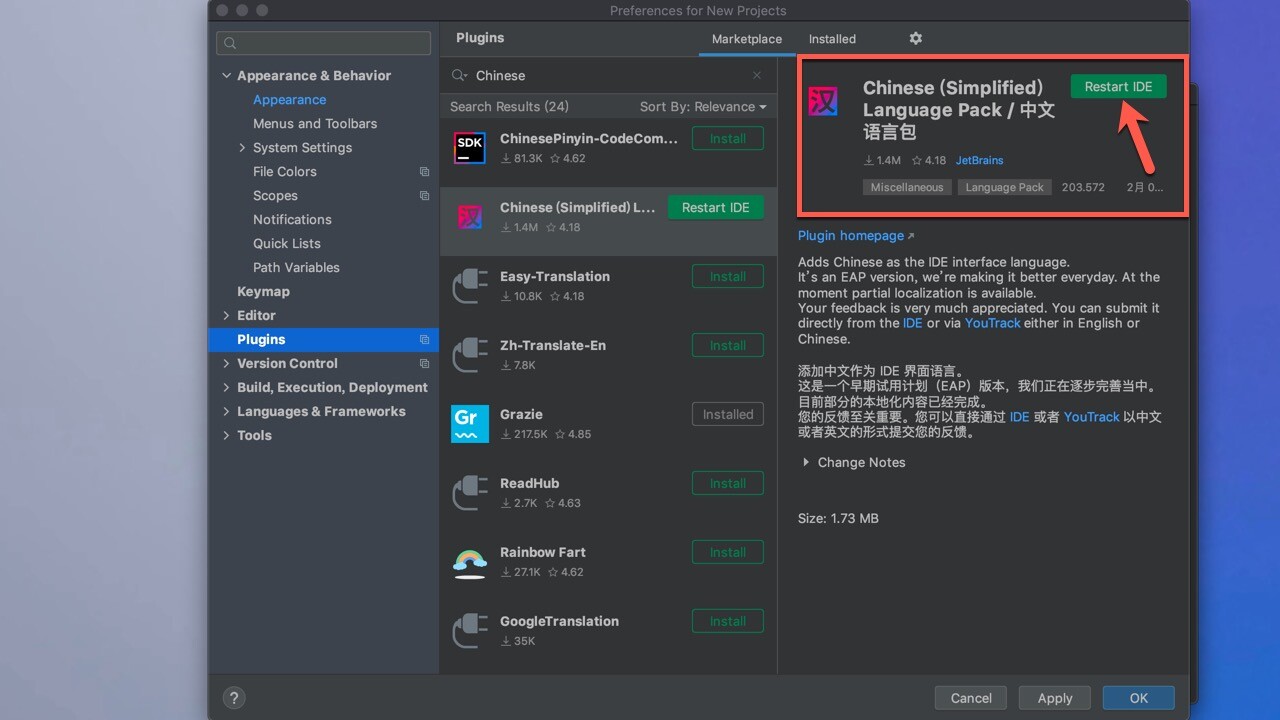Expand the Tools section
This screenshot has height=720, width=1280.
pos(227,436)
